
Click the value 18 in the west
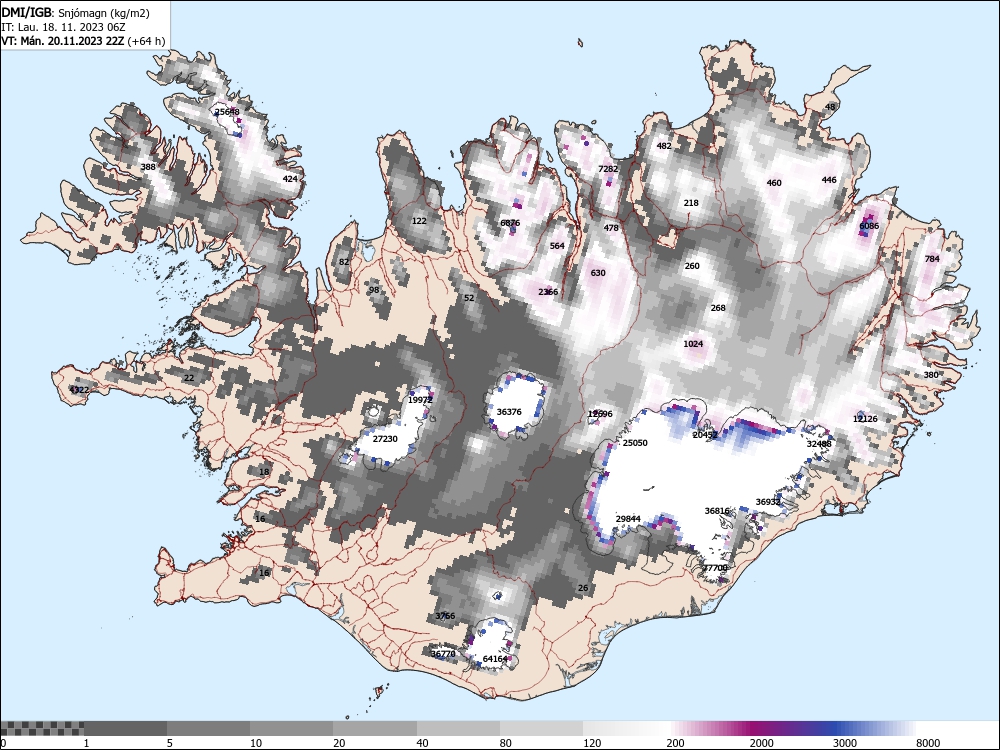click(264, 472)
